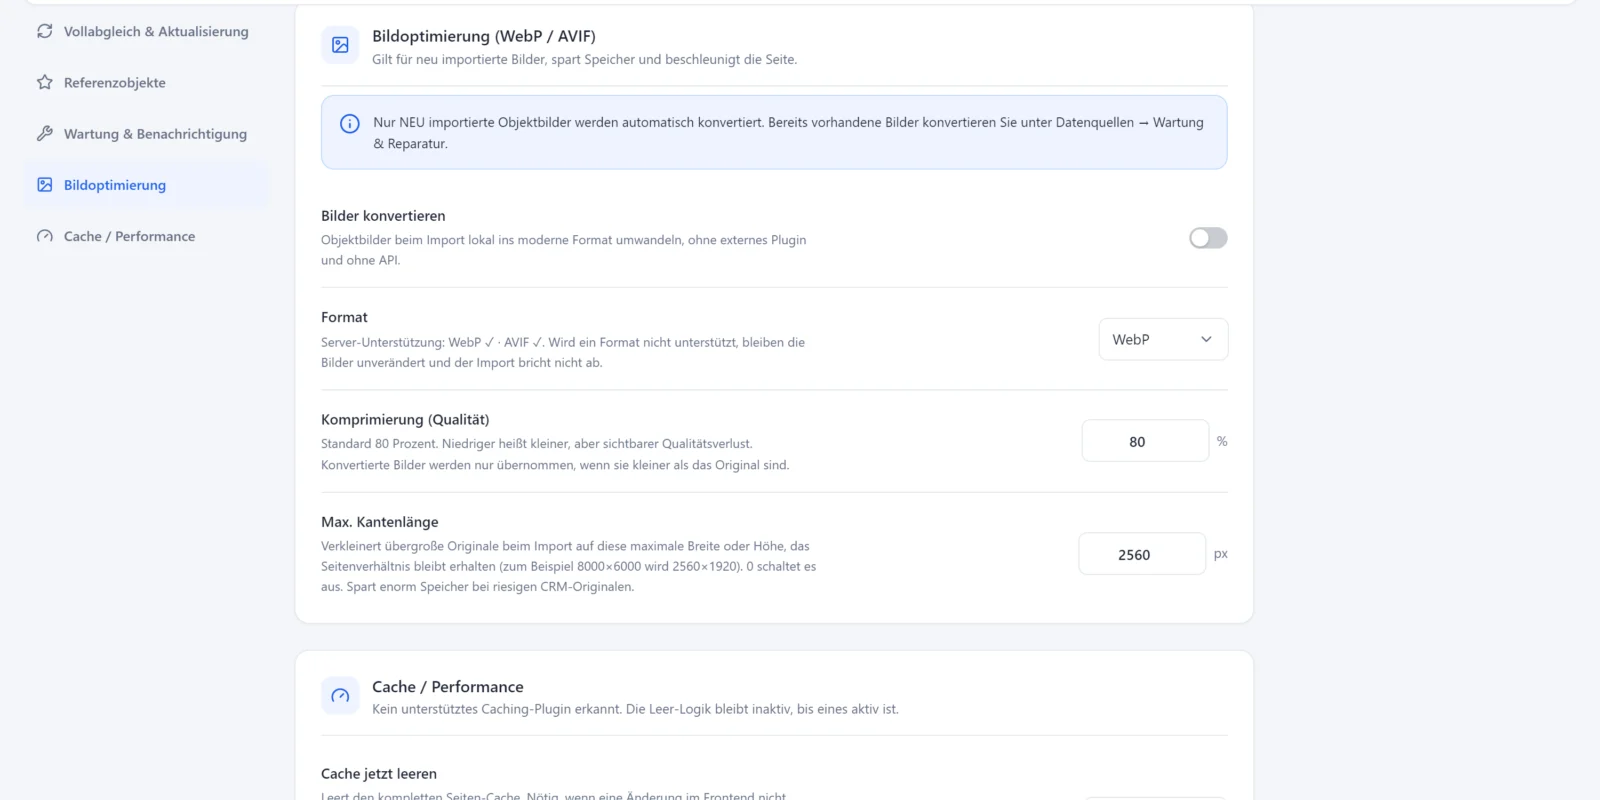Open the WebP format dropdown

[1163, 340]
